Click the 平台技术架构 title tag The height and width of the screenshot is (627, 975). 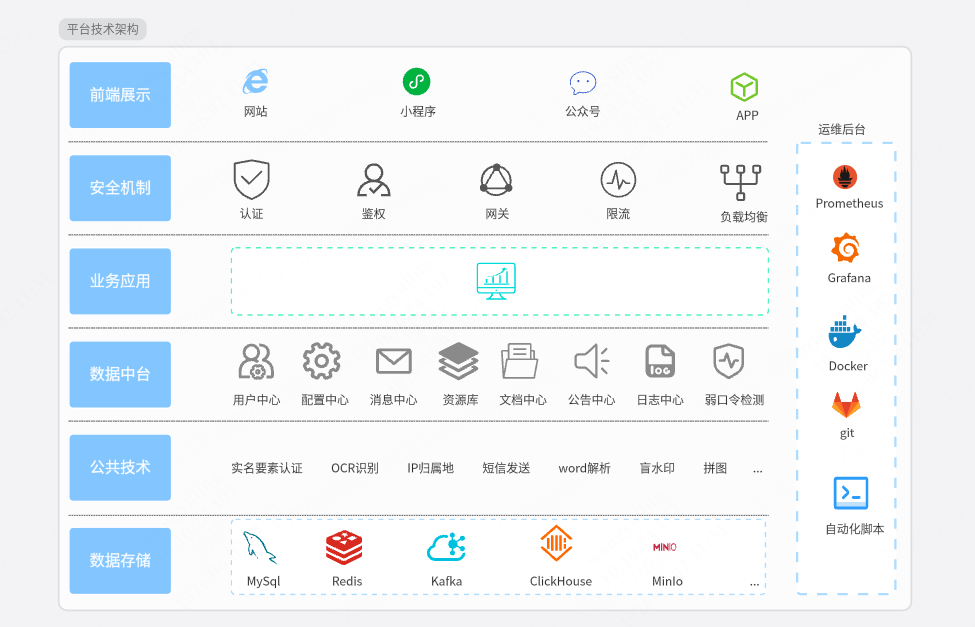click(103, 29)
